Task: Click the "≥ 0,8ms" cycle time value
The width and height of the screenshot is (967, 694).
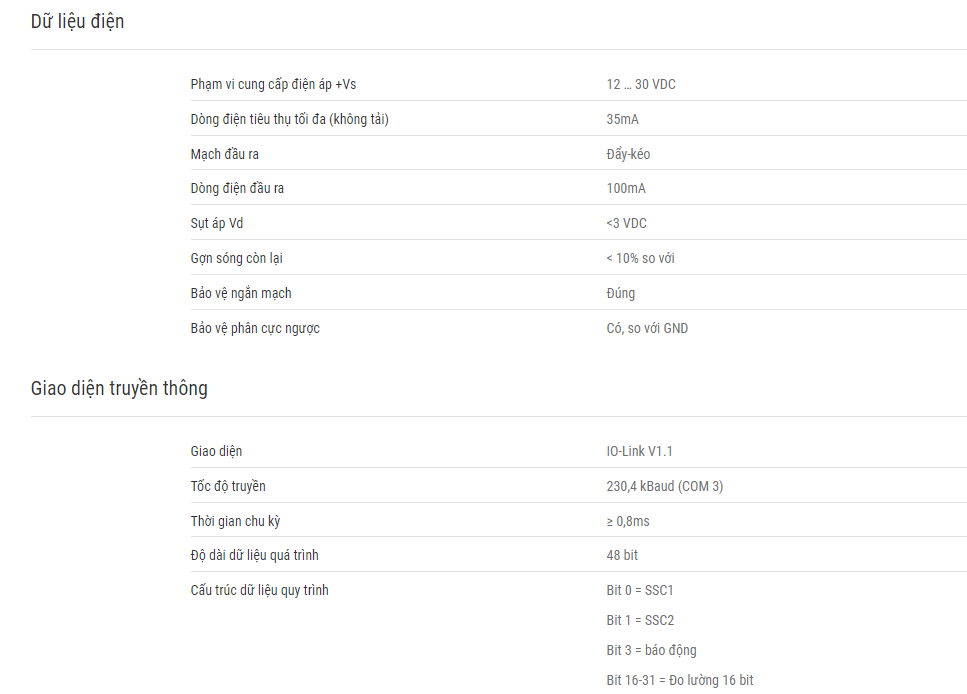Action: tap(628, 521)
